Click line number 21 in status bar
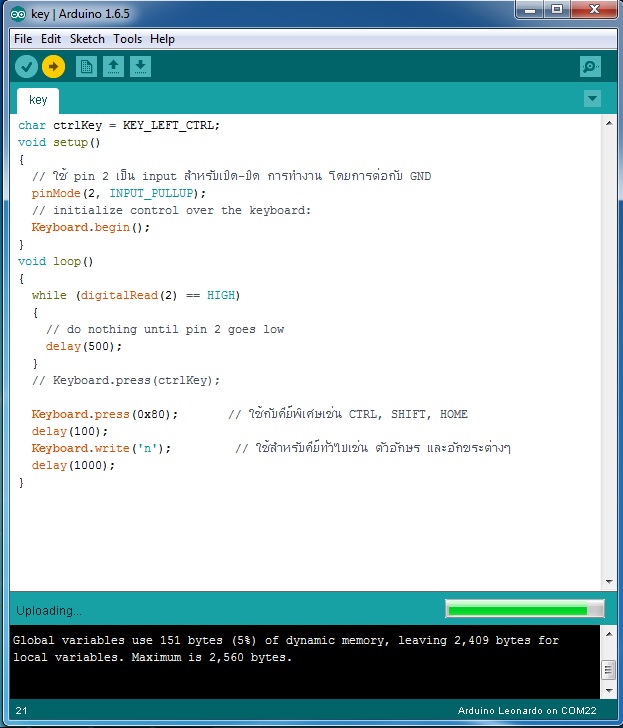This screenshot has width=623, height=728. pos(21,711)
